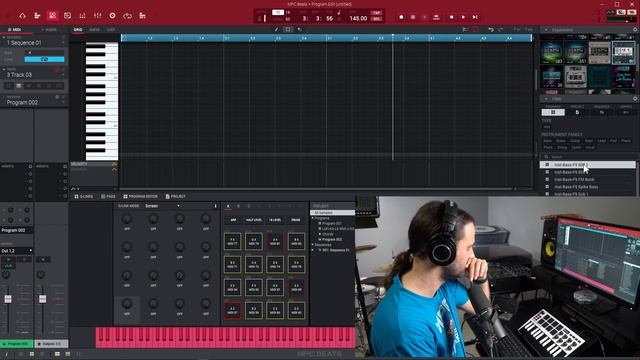Toggle the 16 Level pad button
Screen dimensions: 640x360
point(275,220)
